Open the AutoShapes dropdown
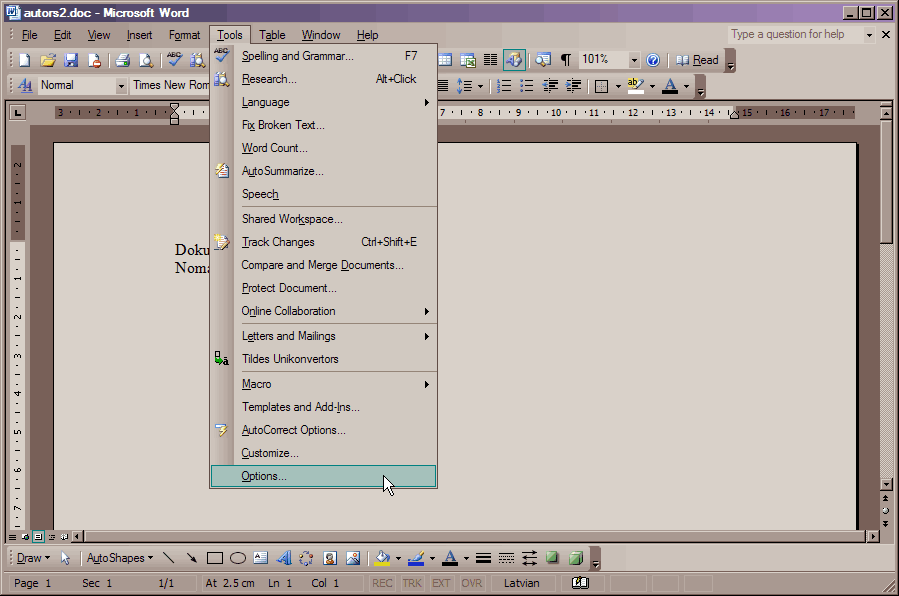 click(120, 558)
